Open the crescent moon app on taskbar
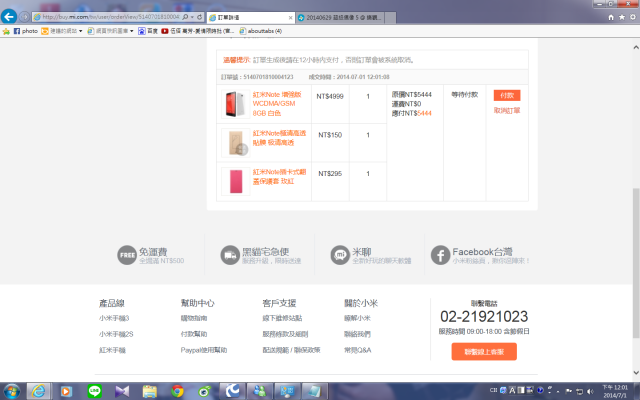Screen dimensions: 640x400 232,391
